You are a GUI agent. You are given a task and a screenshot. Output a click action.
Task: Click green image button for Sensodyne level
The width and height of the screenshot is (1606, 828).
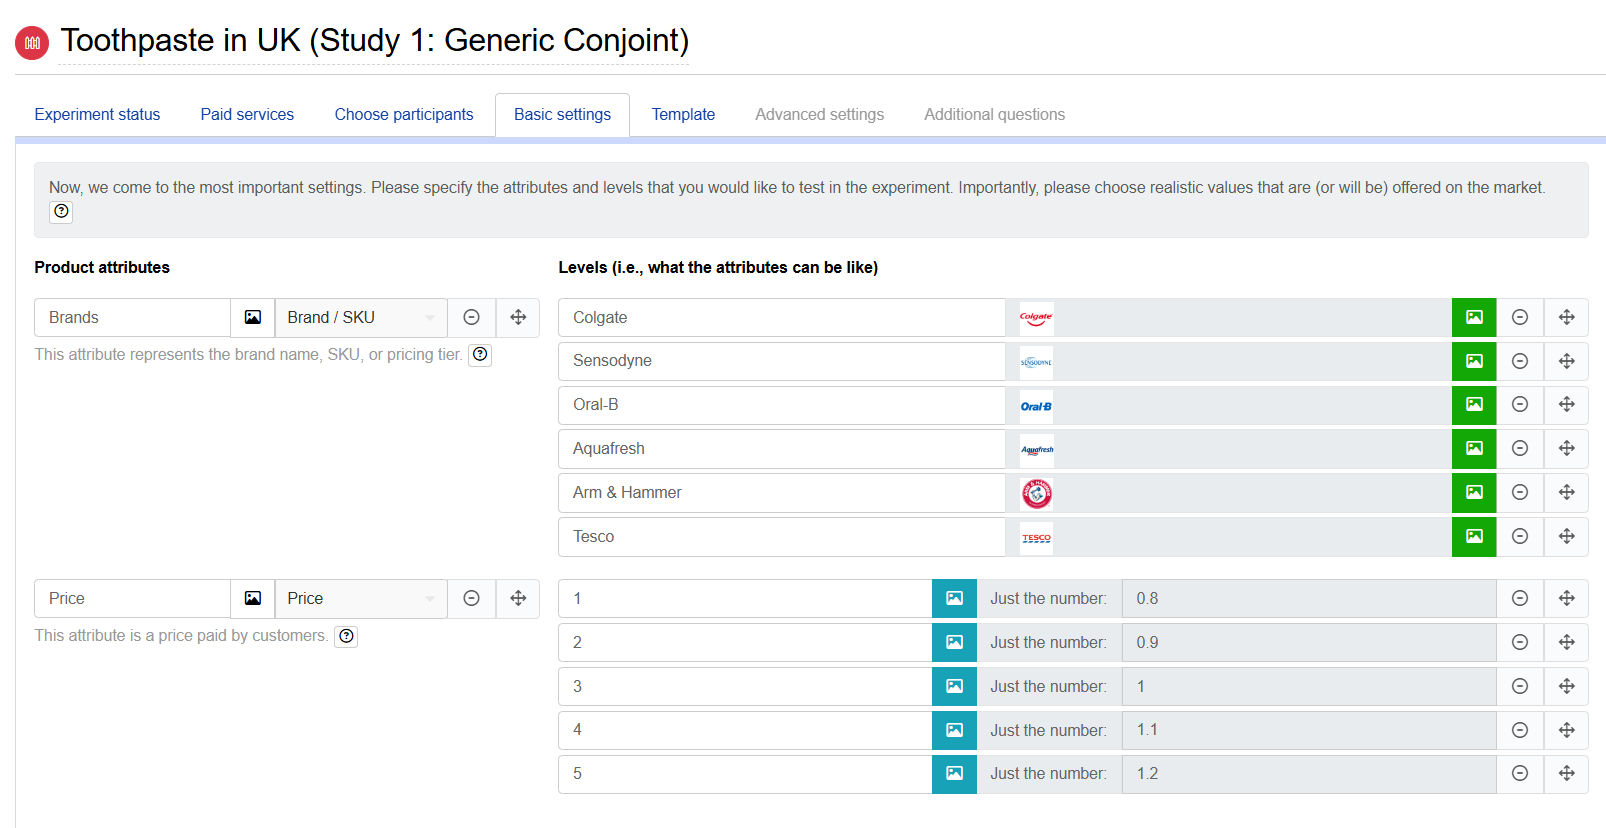coord(1474,361)
